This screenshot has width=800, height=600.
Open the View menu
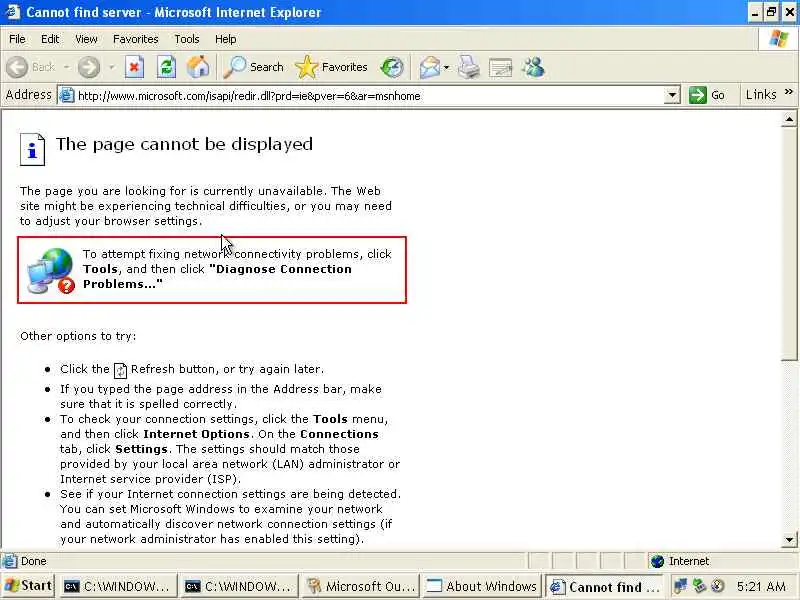tap(86, 39)
